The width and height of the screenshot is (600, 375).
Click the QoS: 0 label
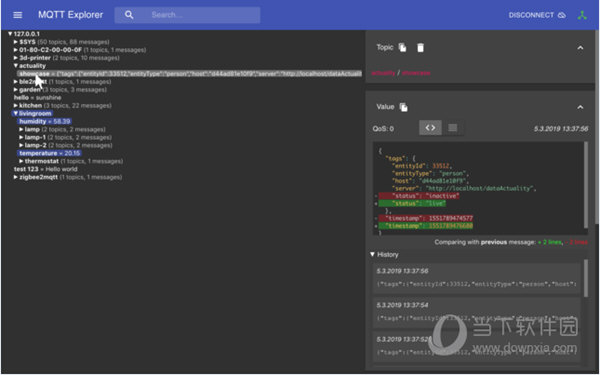pyautogui.click(x=383, y=129)
